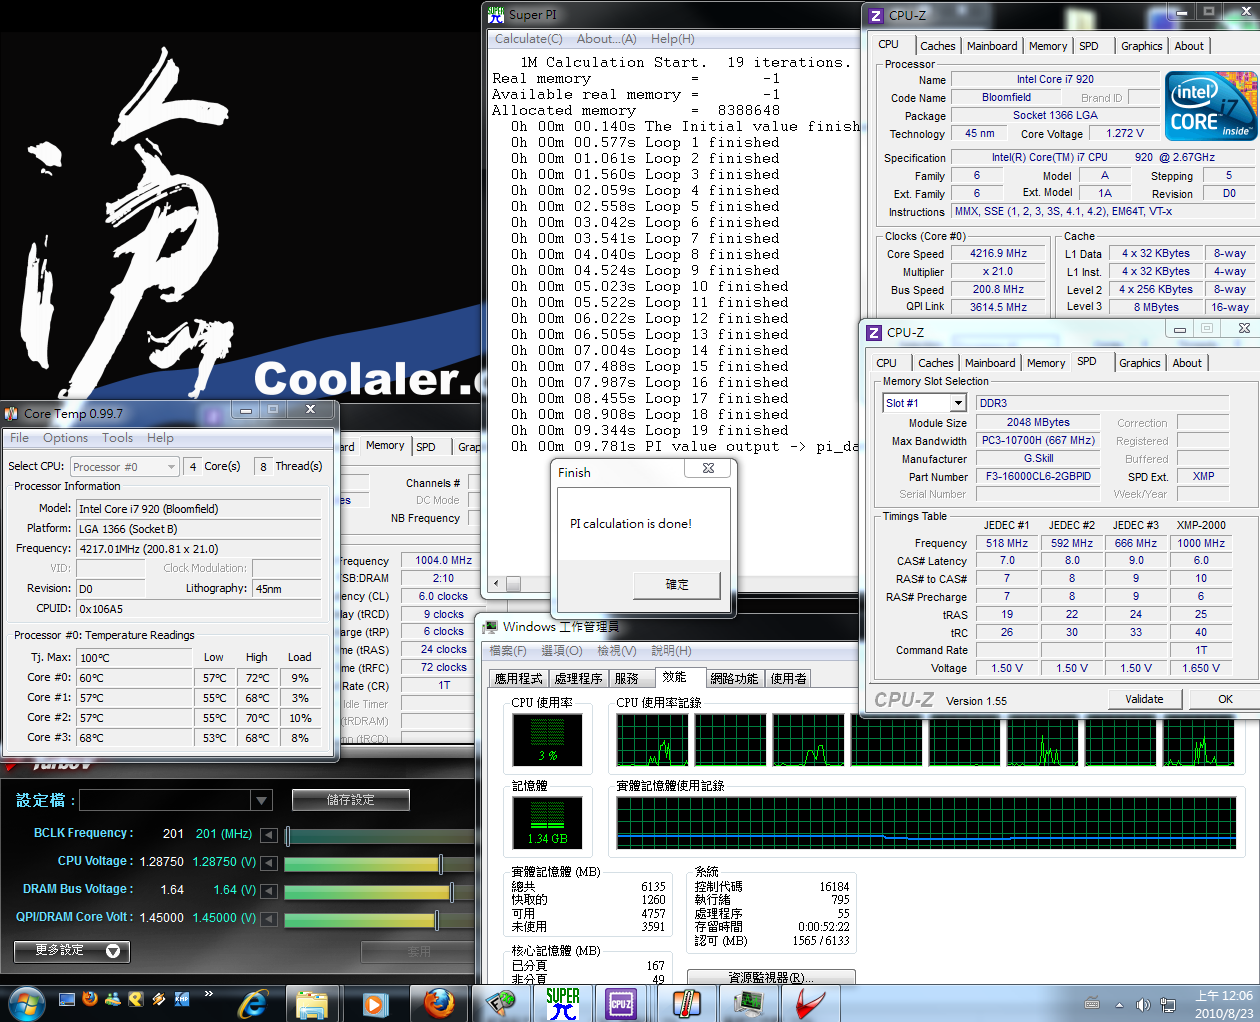Click the Validate button in CPU-Z
Viewport: 1260px width, 1022px height.
(1144, 699)
